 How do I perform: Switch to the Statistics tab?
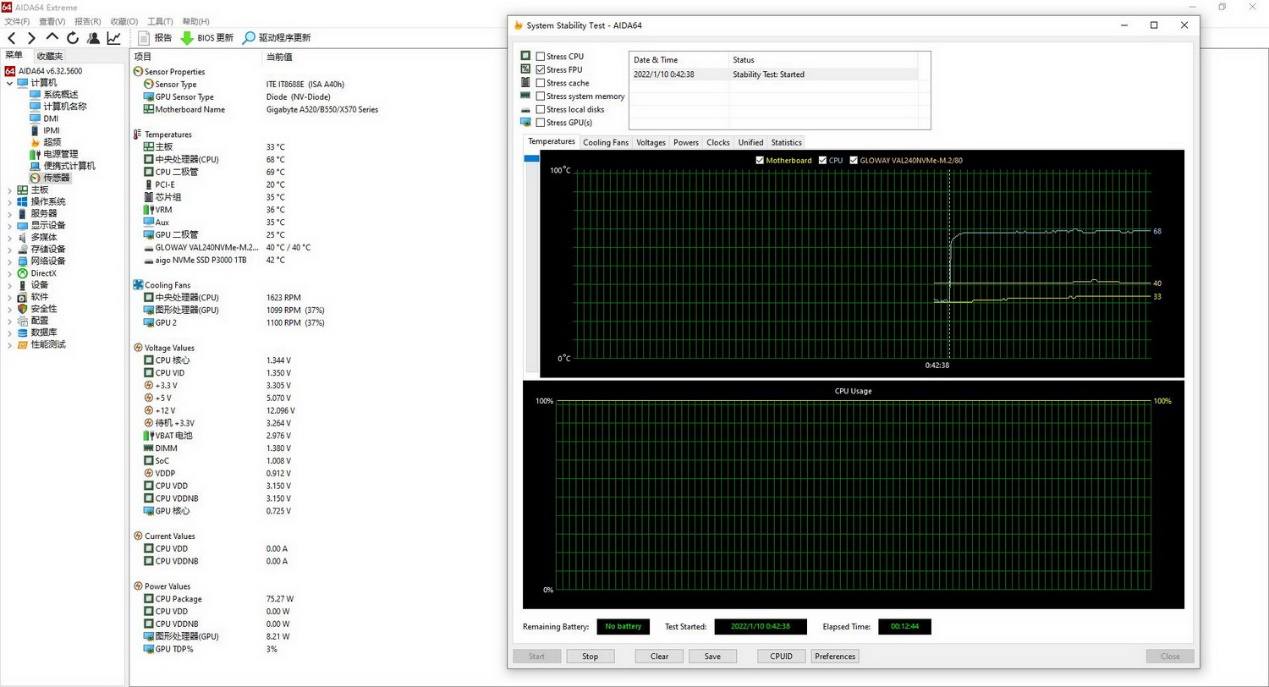pyautogui.click(x=786, y=142)
